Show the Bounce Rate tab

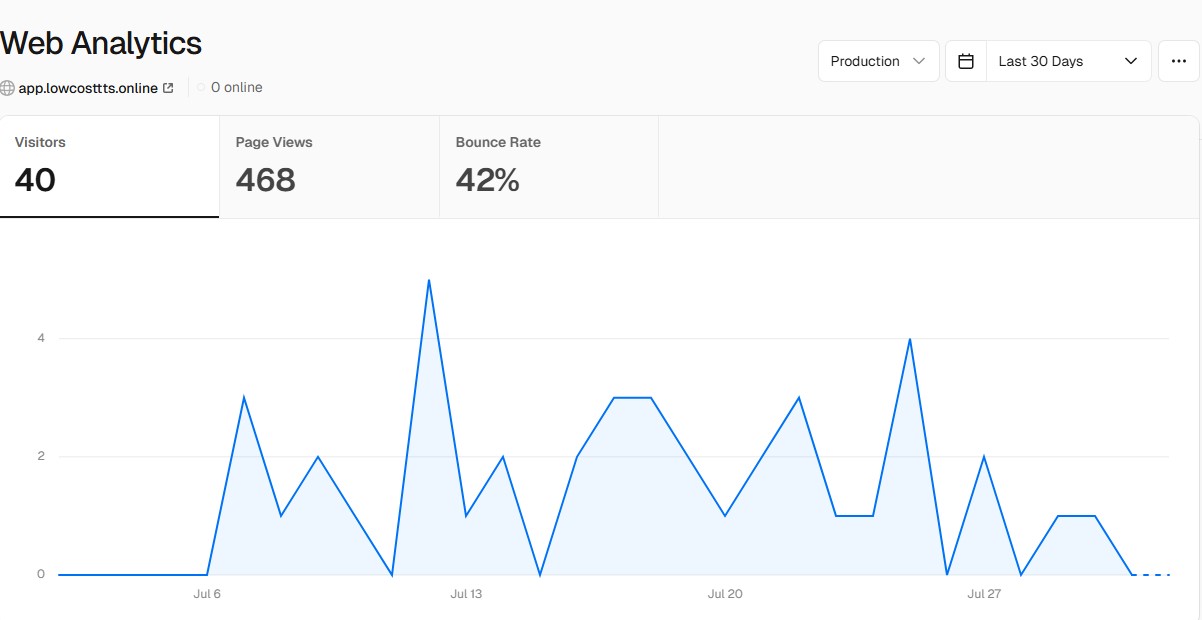click(x=548, y=166)
